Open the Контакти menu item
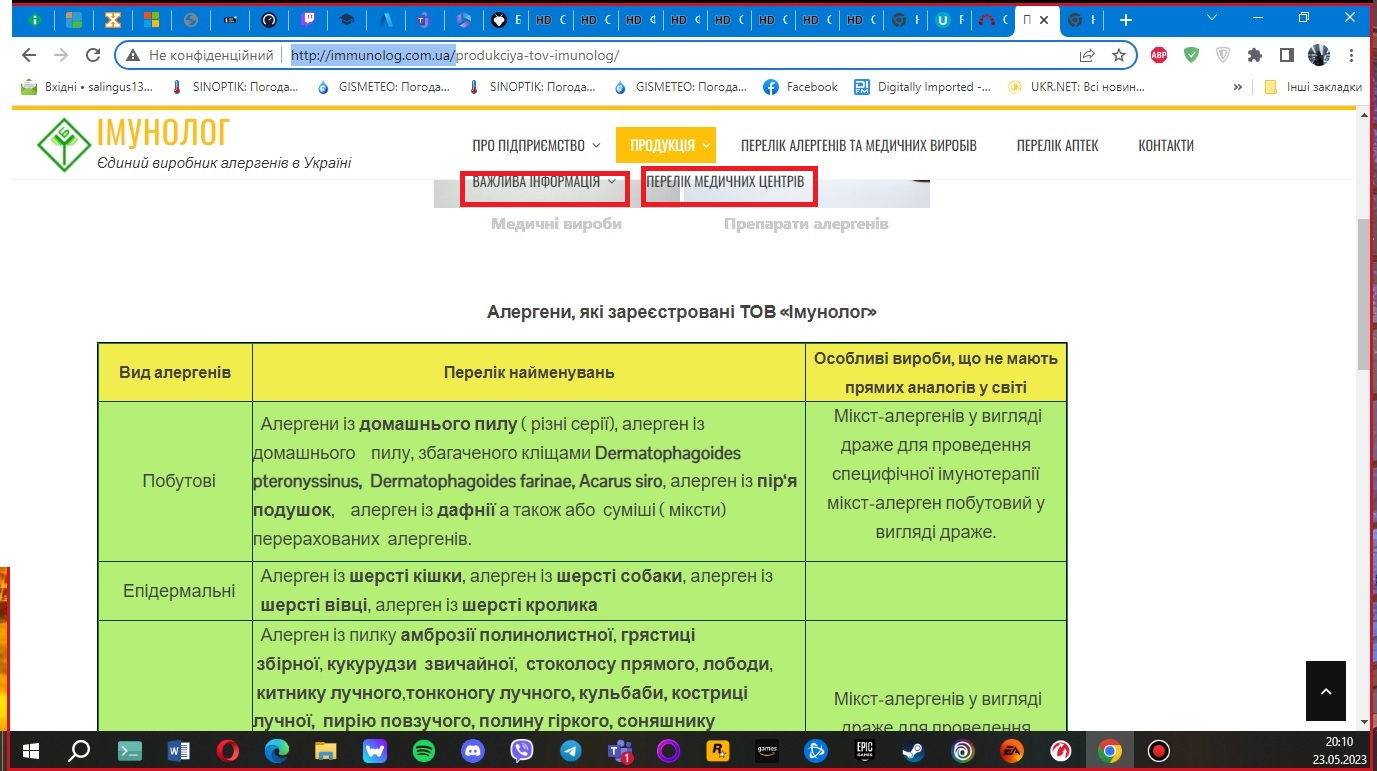The height and width of the screenshot is (771, 1377). click(x=1166, y=145)
